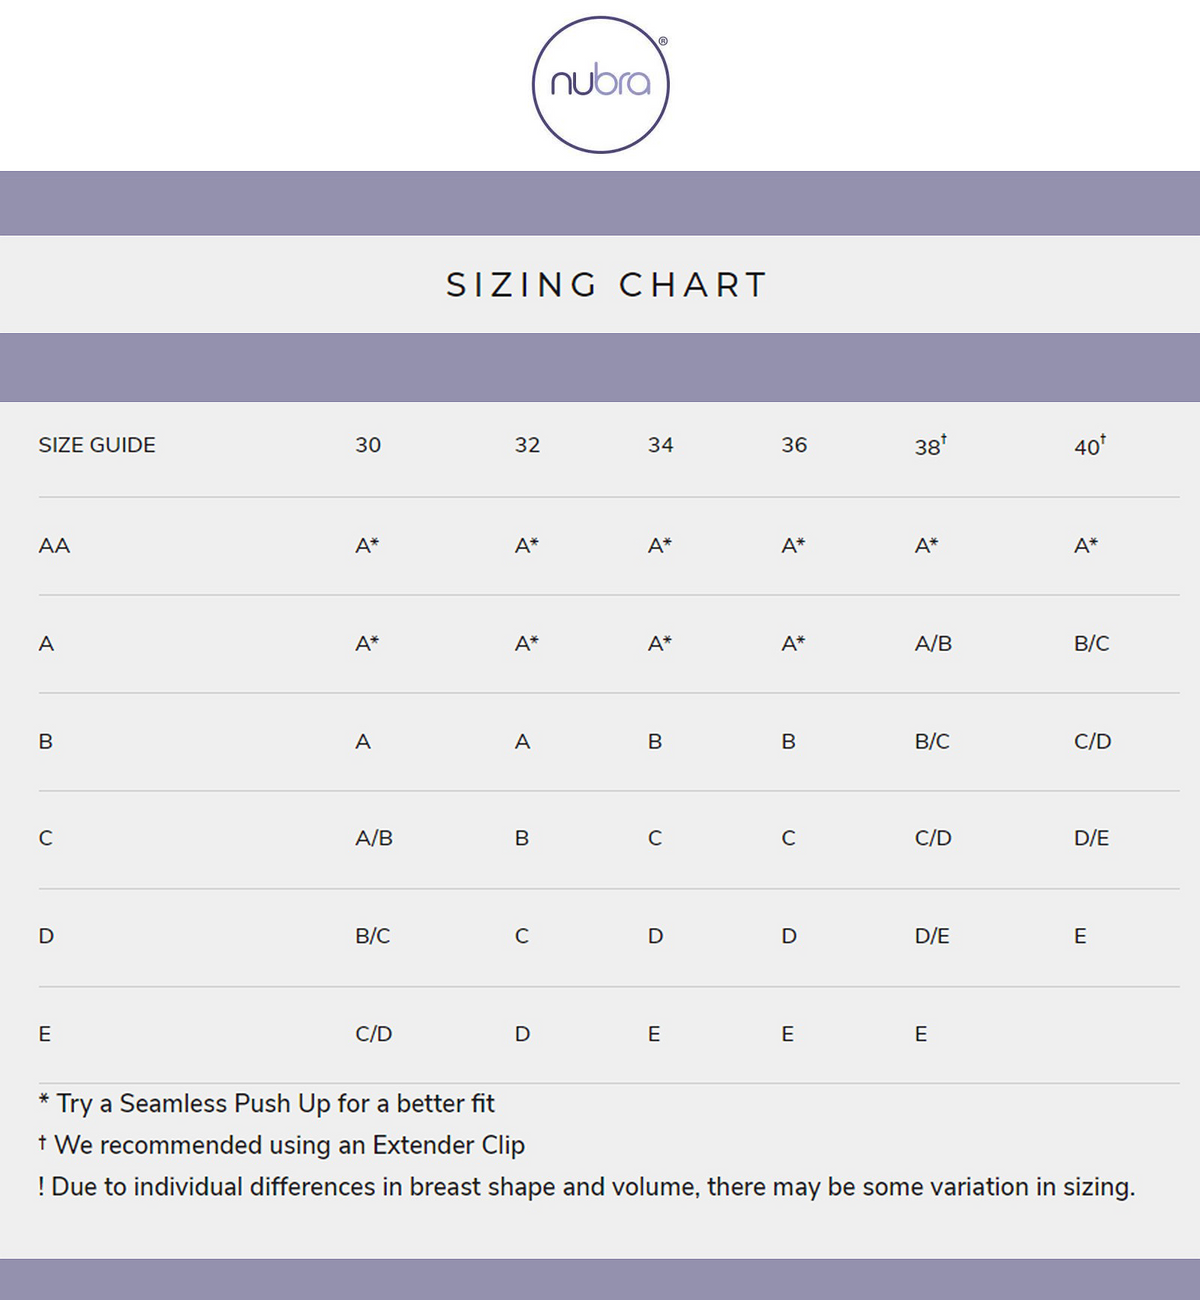
Task: Click the SIZE GUIDE header label
Action: click(97, 445)
